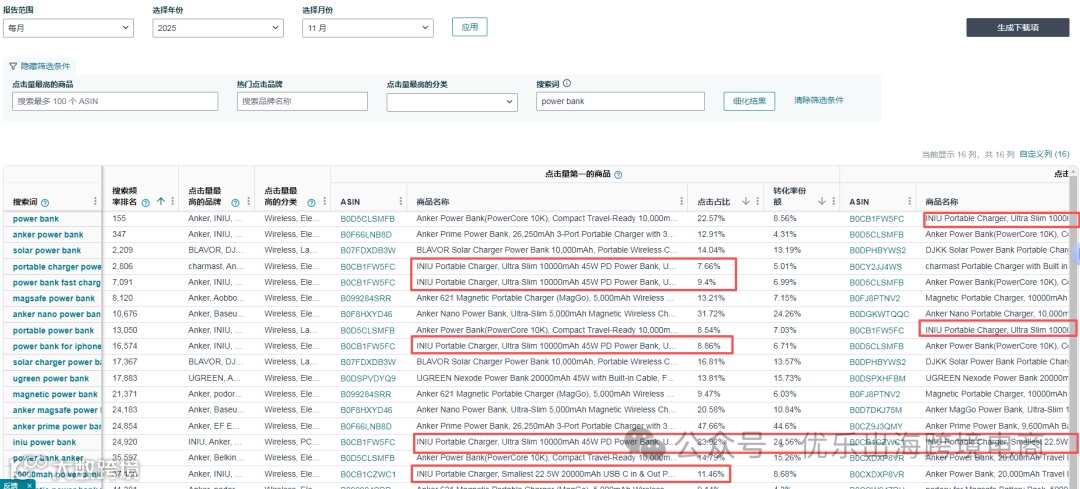Open the 选择月份 dropdown showing 11 月

(x=368, y=28)
